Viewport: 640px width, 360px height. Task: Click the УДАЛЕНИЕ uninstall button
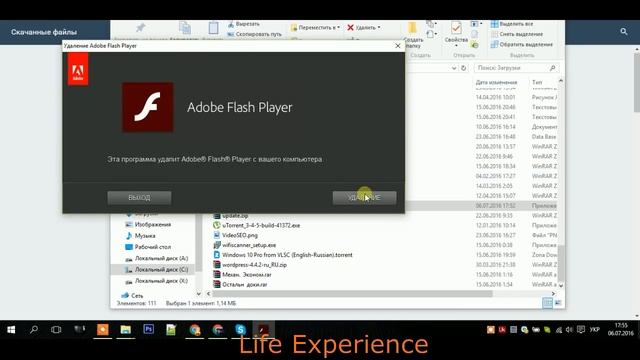point(364,198)
